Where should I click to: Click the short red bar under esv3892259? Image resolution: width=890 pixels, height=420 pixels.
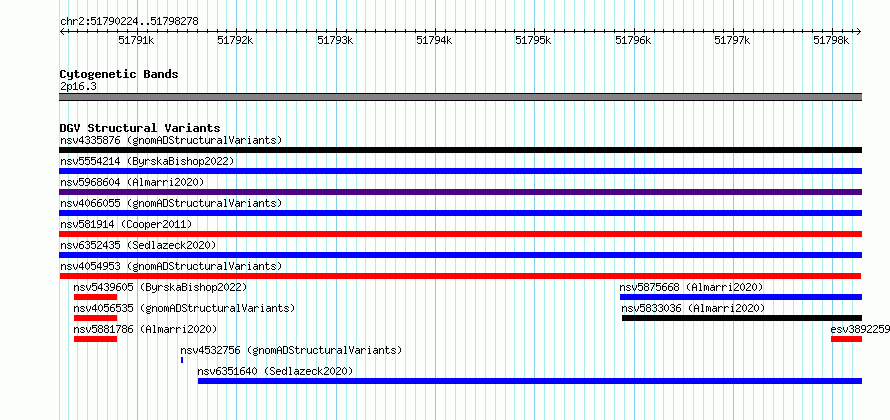tap(846, 339)
